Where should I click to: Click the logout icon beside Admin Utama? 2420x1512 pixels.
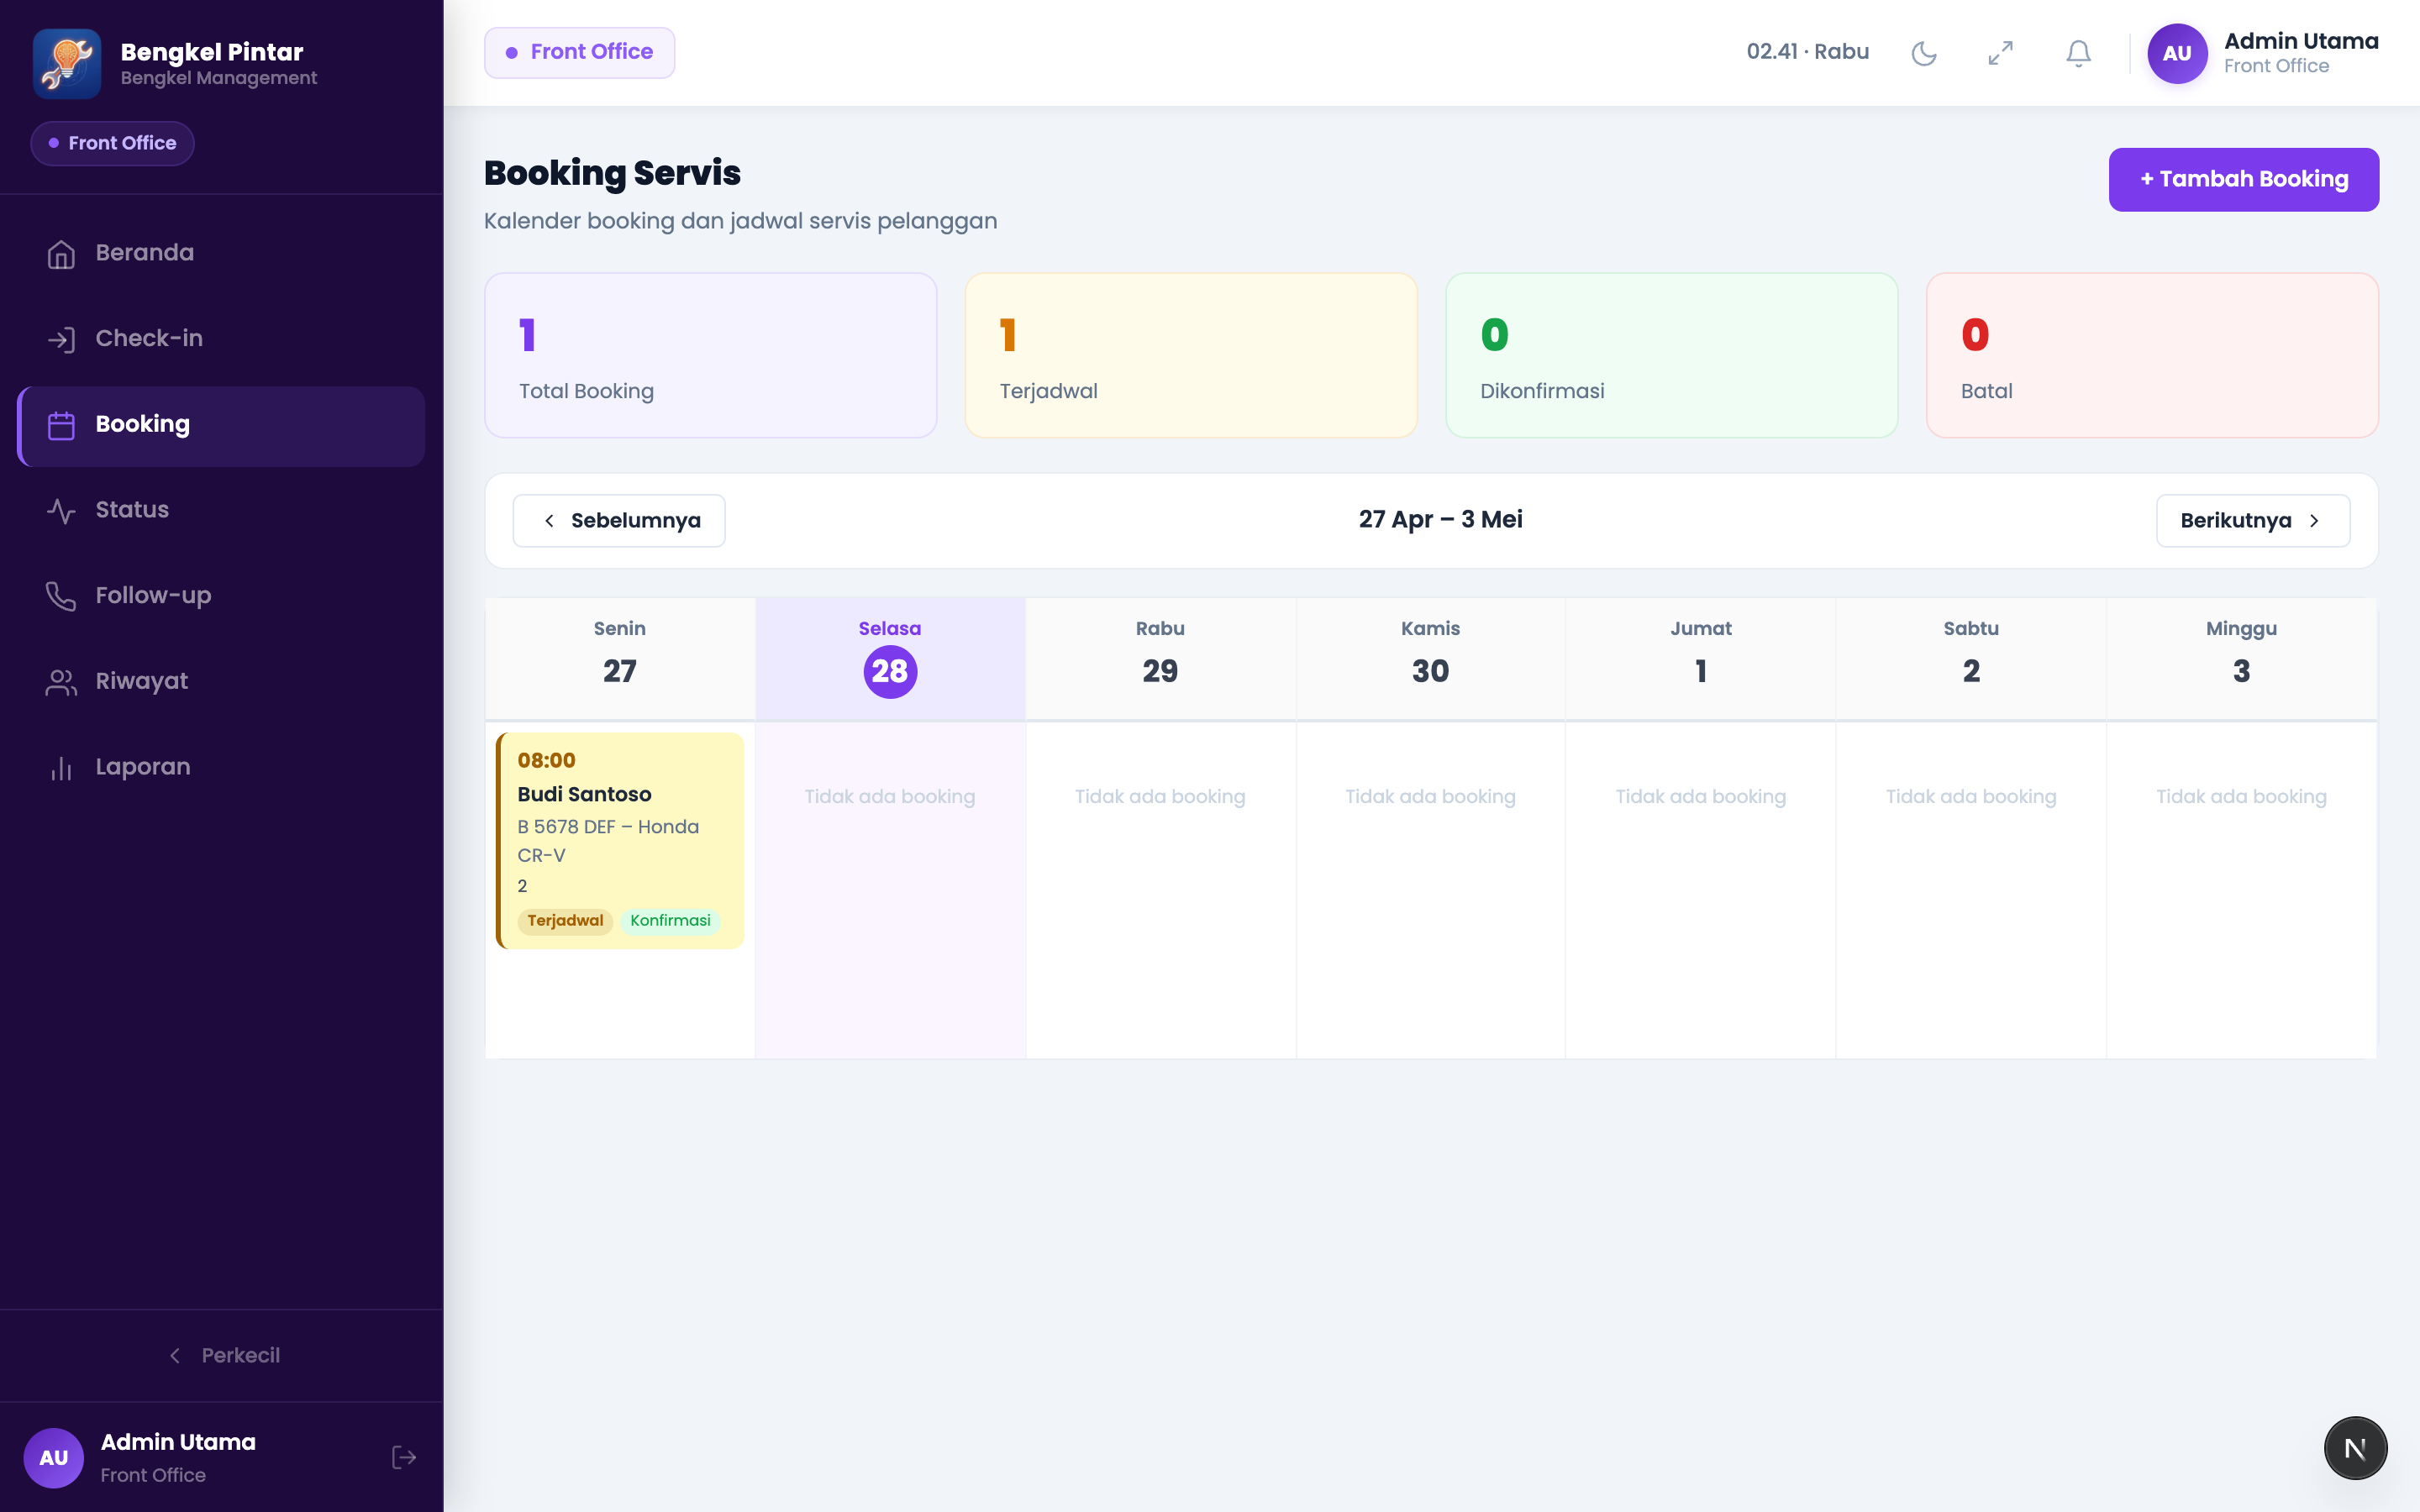[404, 1458]
